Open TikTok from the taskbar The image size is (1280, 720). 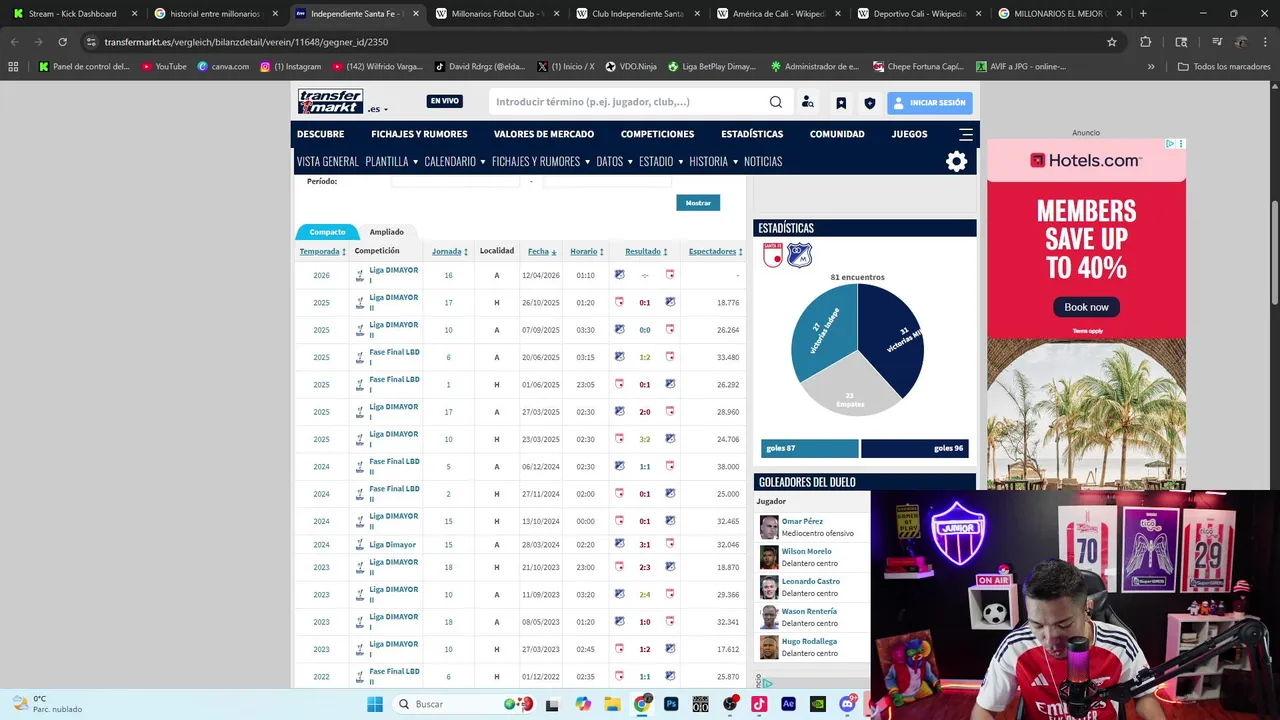(x=759, y=704)
